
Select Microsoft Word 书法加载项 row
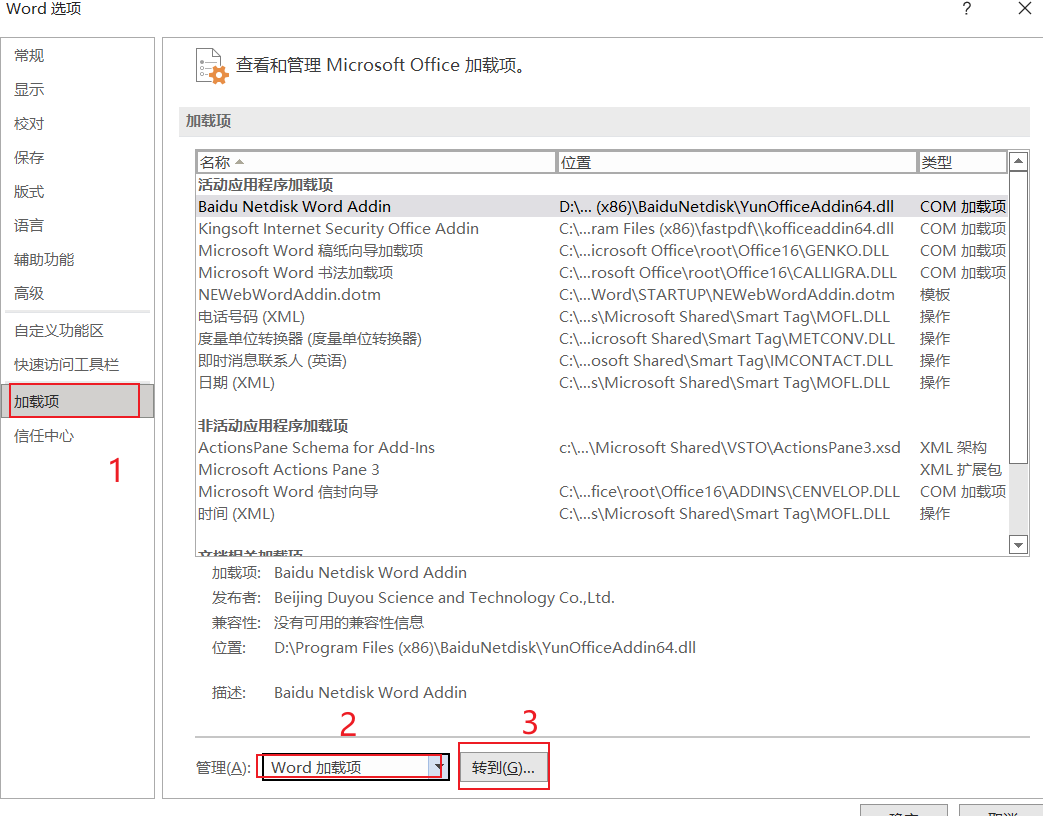tap(602, 272)
